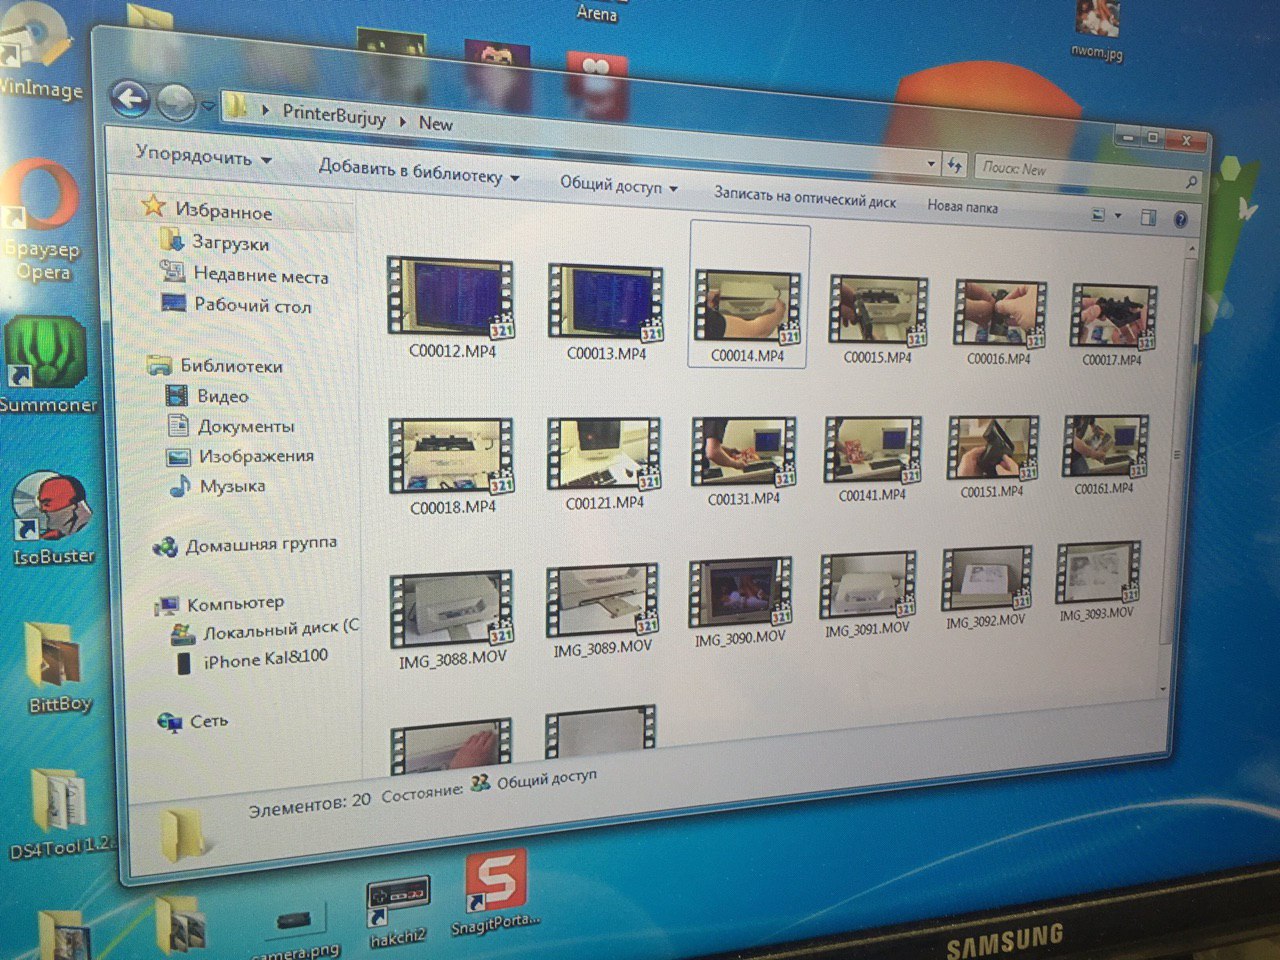
Task: Open the Упорядочить menu
Action: pyautogui.click(x=203, y=157)
